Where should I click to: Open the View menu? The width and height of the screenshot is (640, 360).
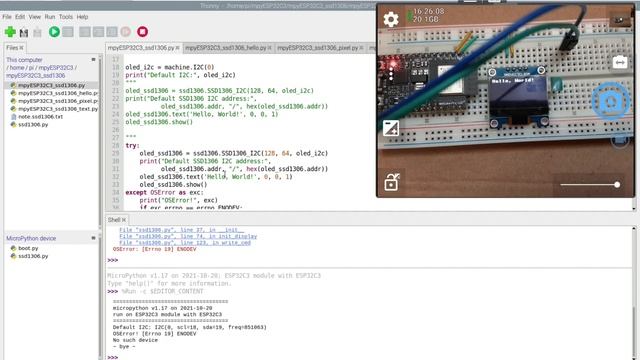pyautogui.click(x=35, y=17)
